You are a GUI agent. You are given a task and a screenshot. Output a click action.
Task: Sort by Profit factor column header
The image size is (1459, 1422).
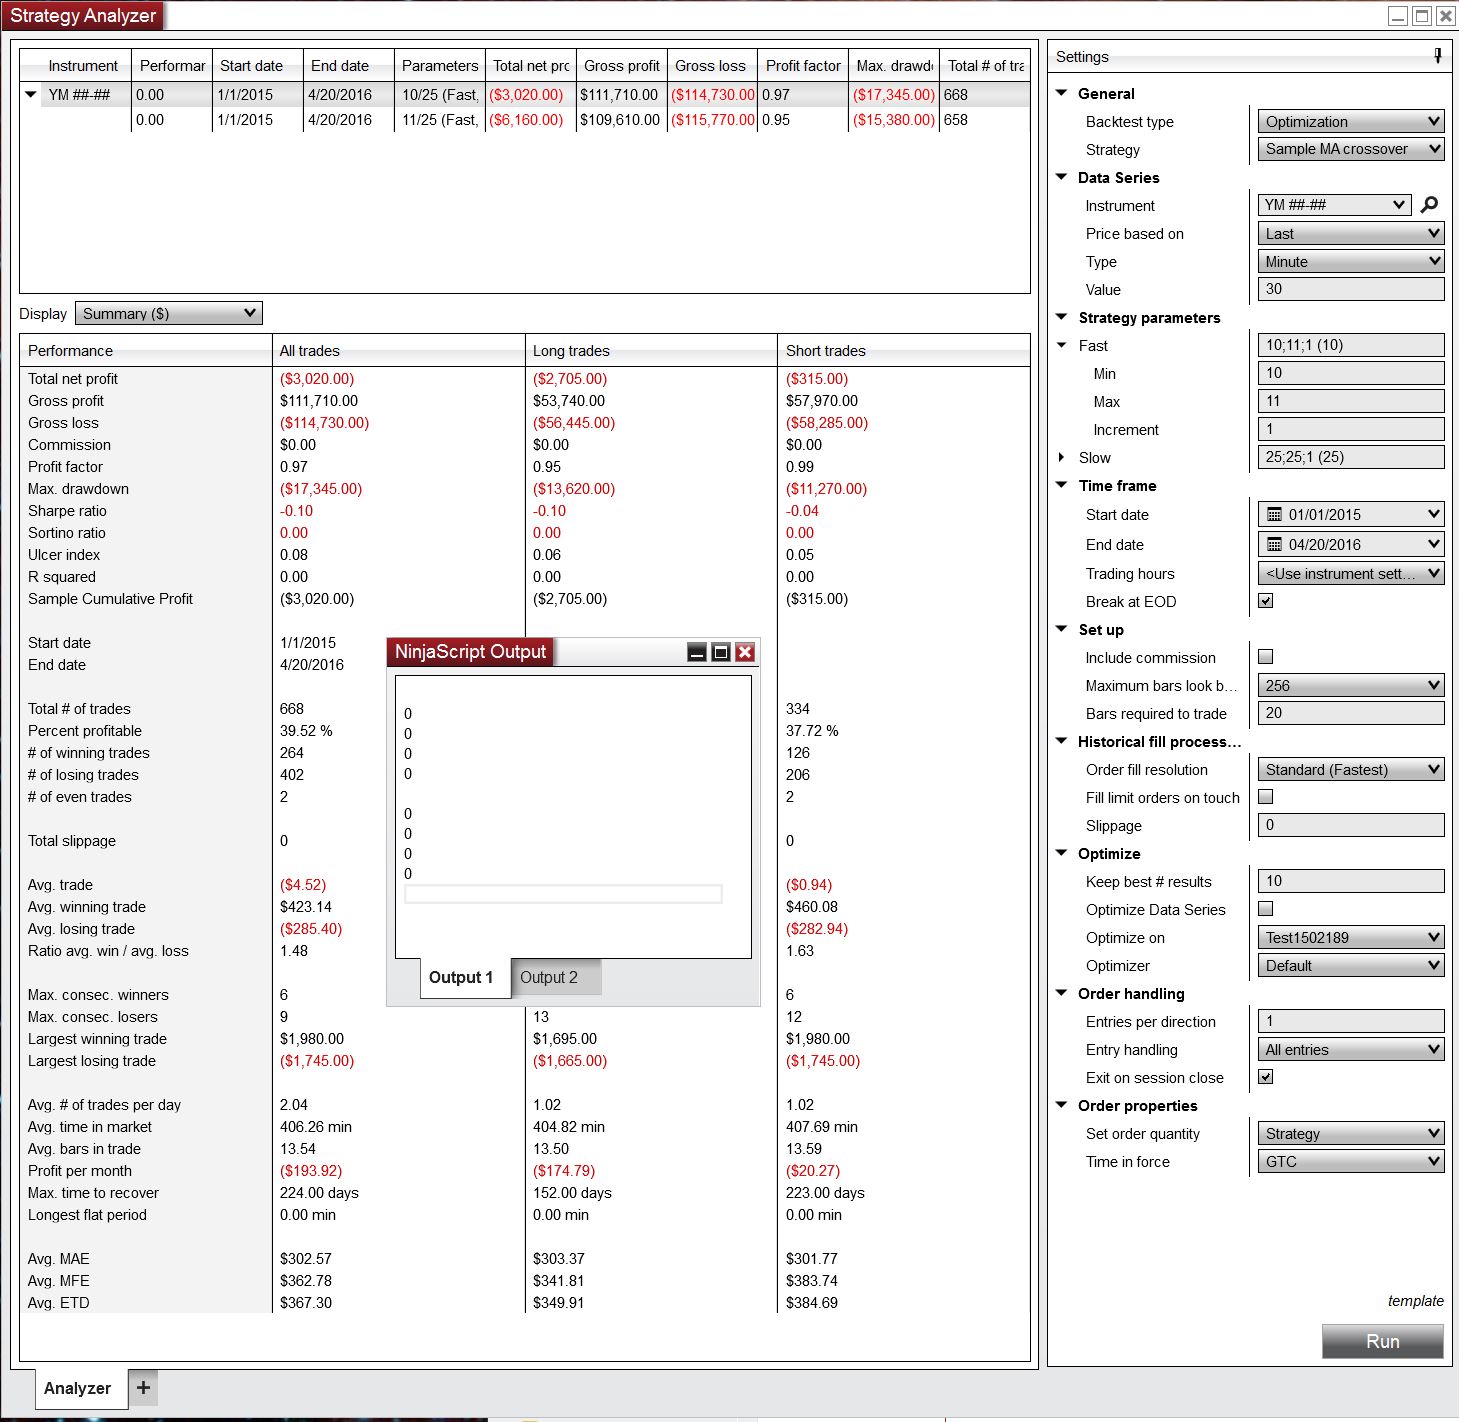[803, 66]
